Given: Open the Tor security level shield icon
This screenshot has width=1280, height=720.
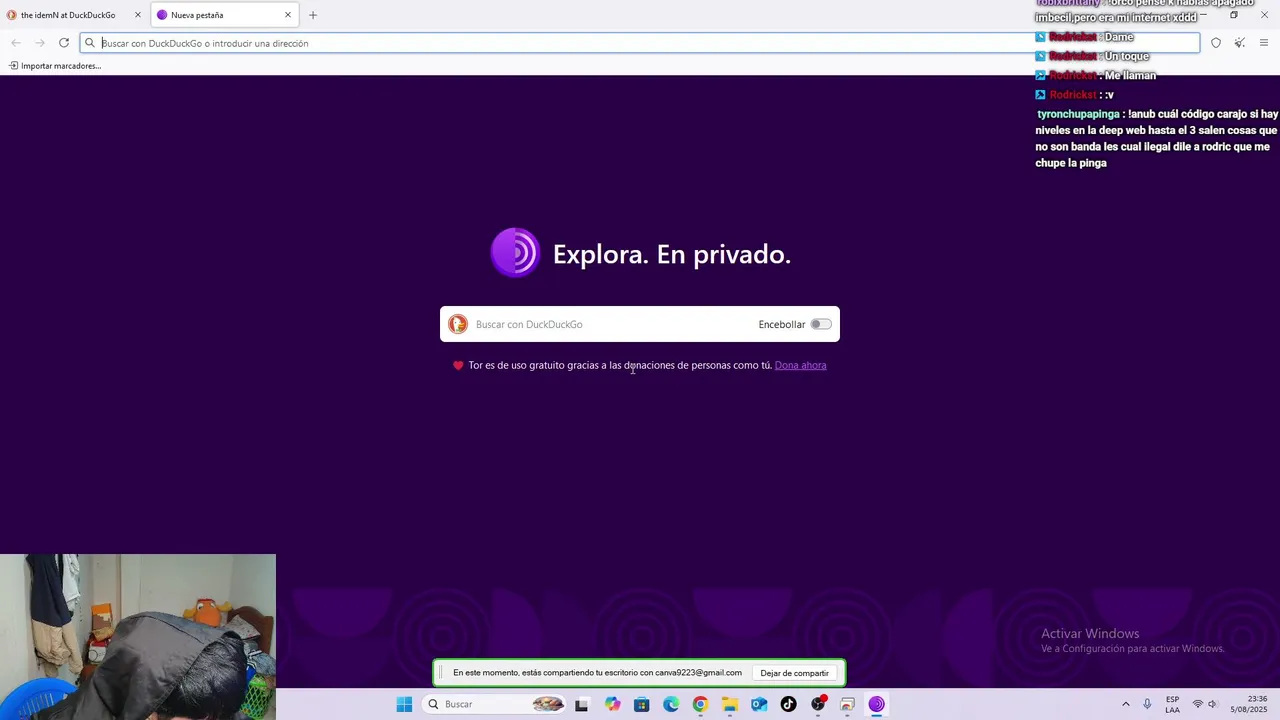Looking at the screenshot, I should point(1216,43).
